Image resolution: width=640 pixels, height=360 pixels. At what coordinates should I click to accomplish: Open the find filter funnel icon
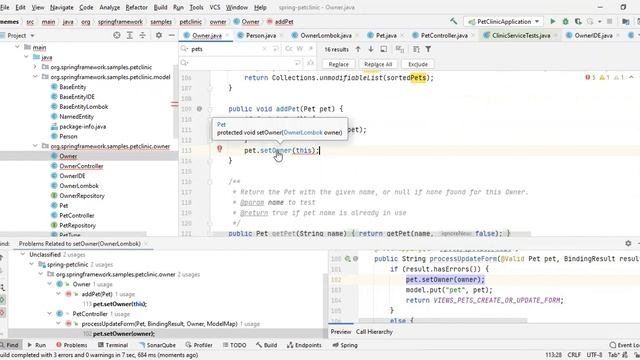(x=428, y=49)
